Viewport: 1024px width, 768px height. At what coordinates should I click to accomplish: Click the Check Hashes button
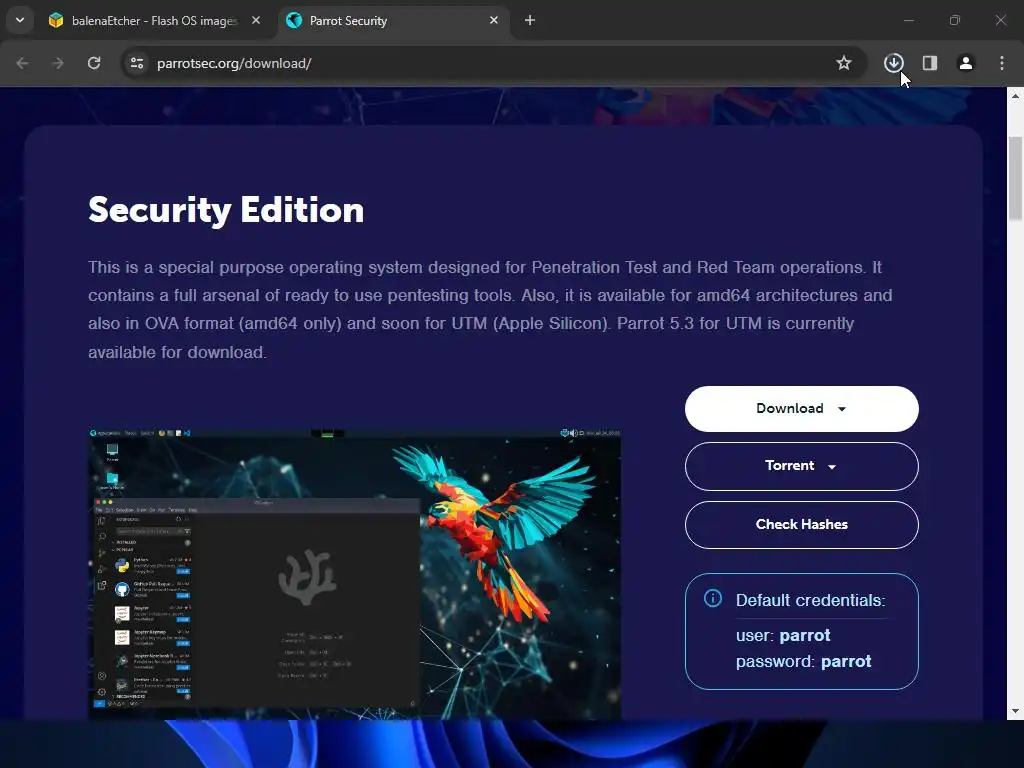801,524
